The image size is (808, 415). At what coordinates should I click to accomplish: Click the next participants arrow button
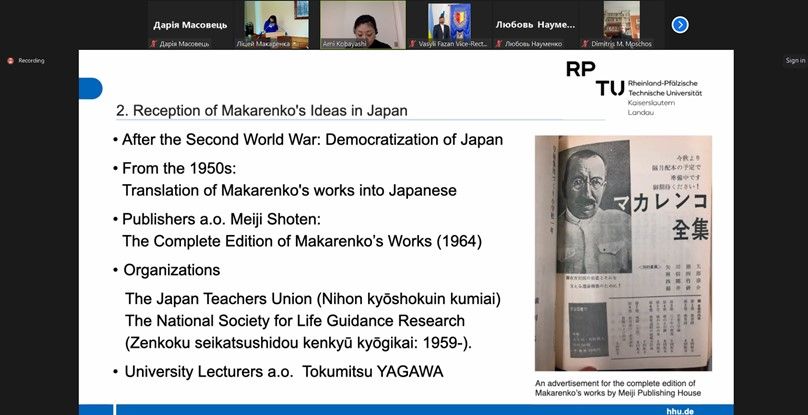point(680,25)
